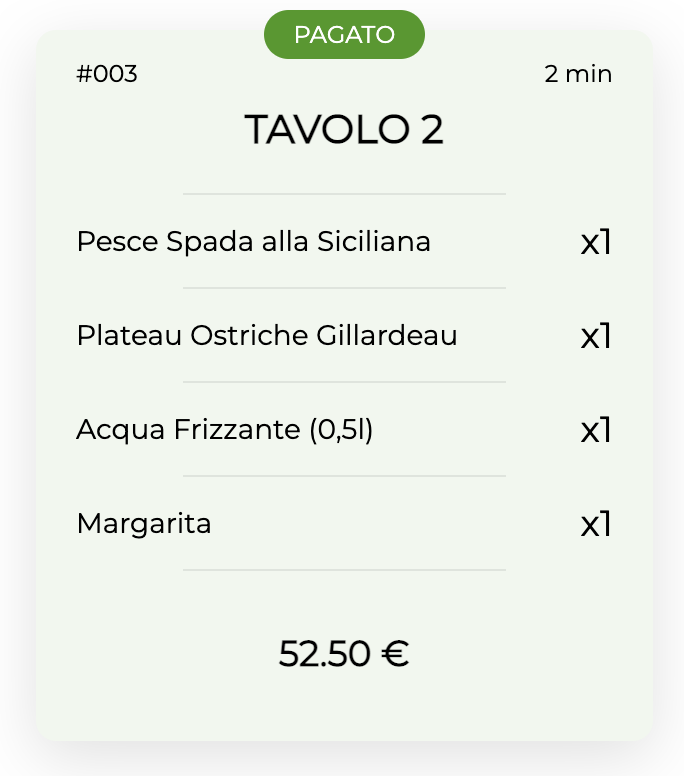Screen dimensions: 684x776
Task: Select Plateau Ostriche Gillardeau item
Action: (x=267, y=336)
